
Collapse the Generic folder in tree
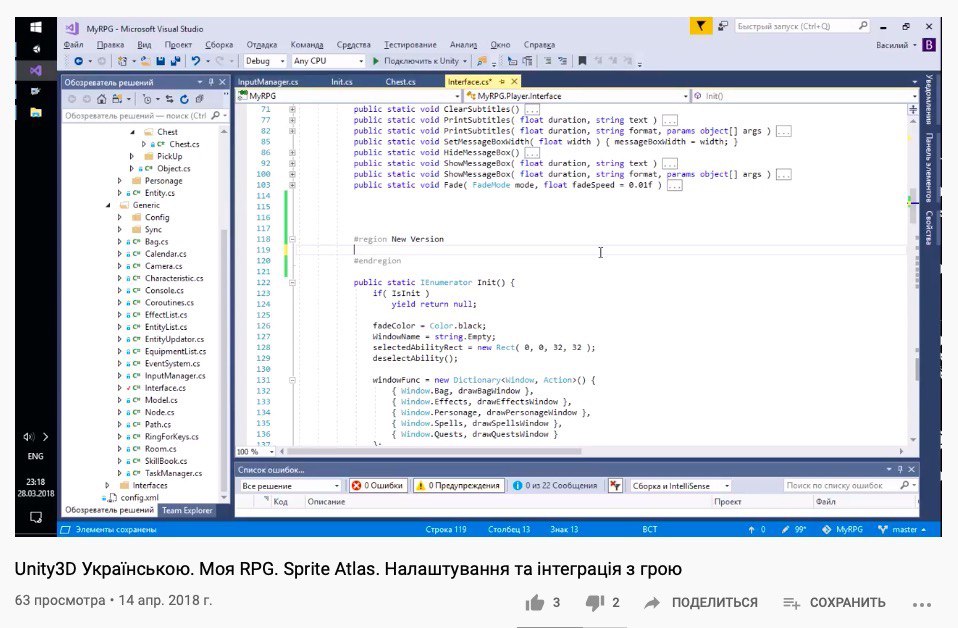108,205
